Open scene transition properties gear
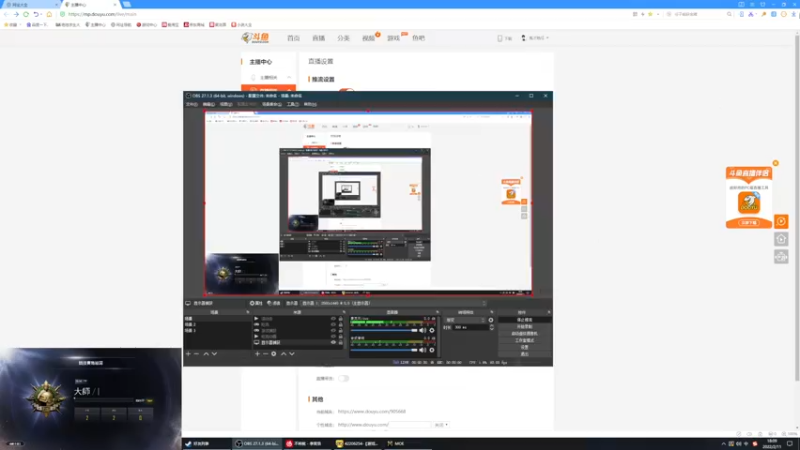Viewport: 800px width, 450px height. click(x=491, y=320)
